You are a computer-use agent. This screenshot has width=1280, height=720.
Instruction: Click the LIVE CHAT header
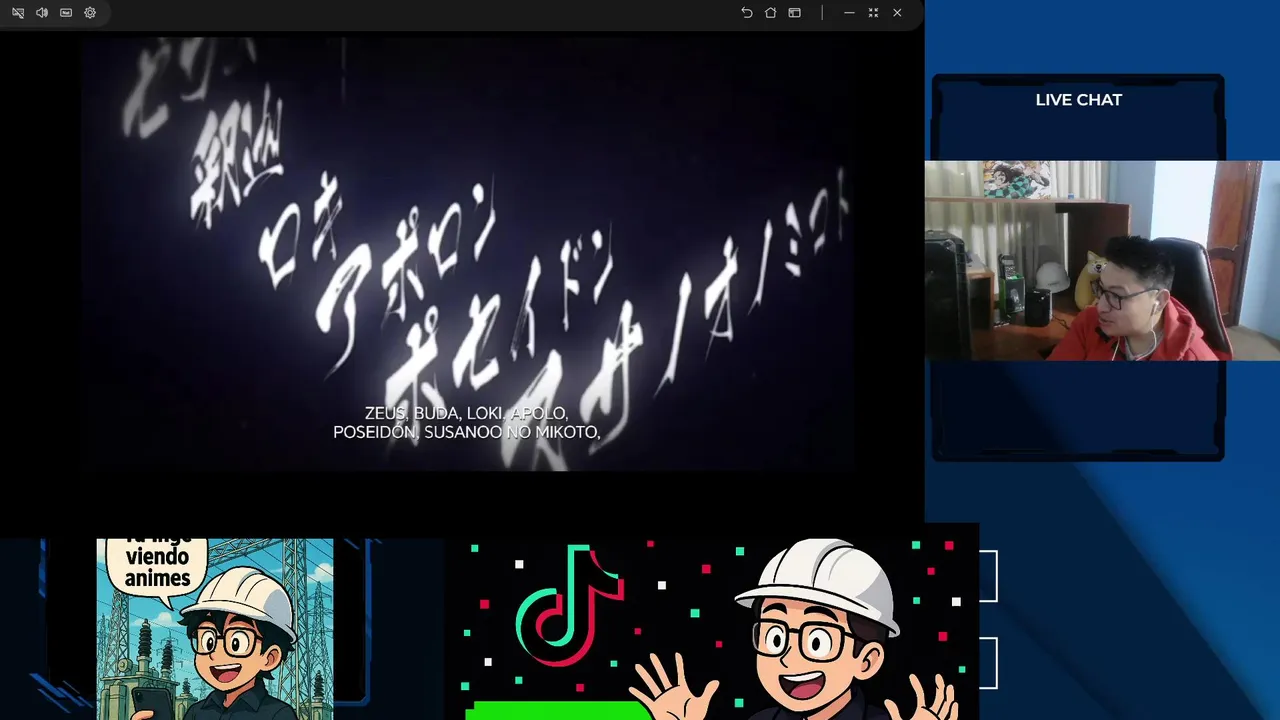click(x=1079, y=100)
